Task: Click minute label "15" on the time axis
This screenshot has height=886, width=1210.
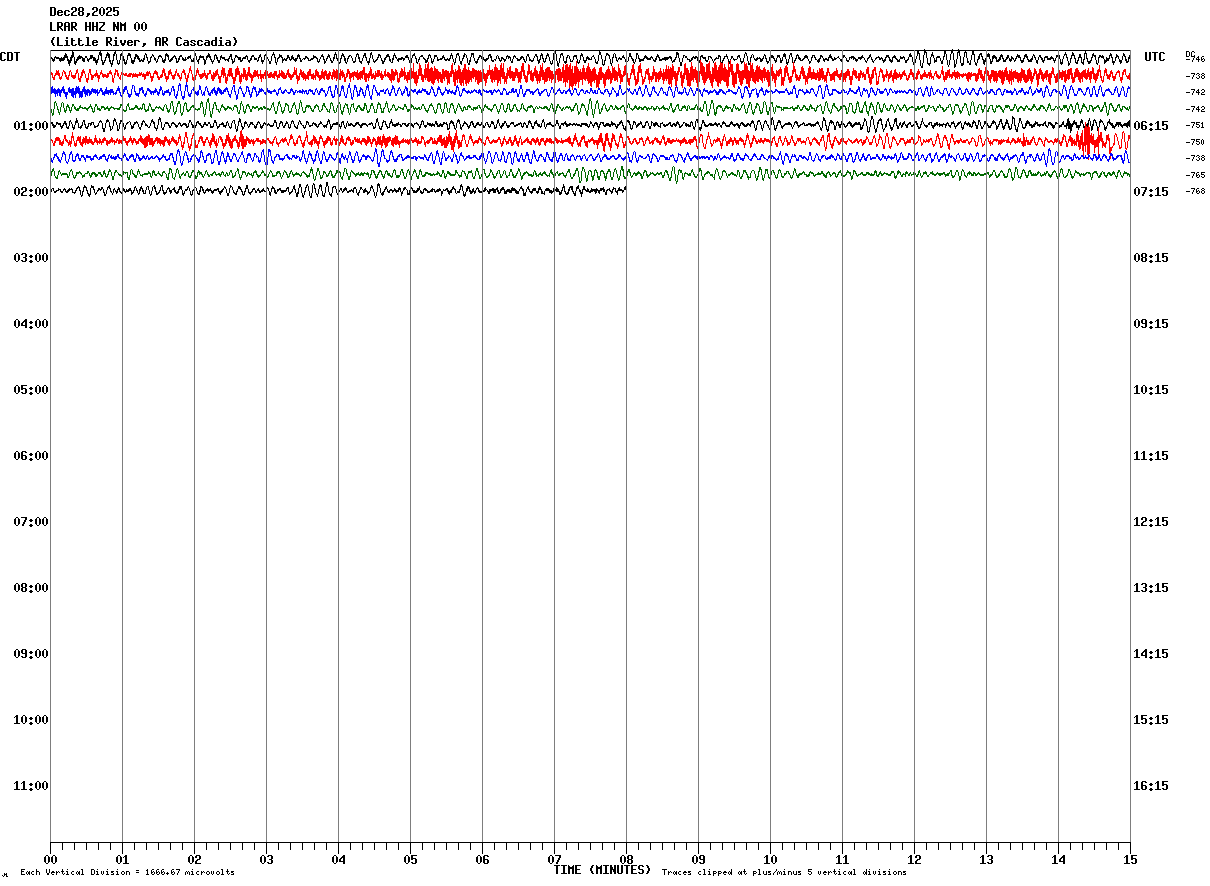Action: pyautogui.click(x=1130, y=859)
